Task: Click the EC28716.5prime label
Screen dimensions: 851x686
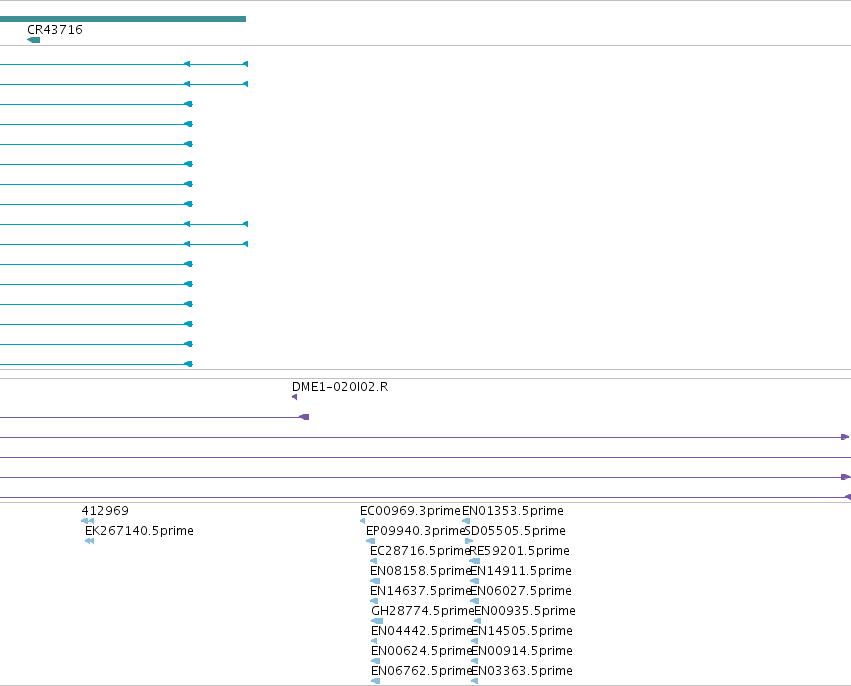Action: tap(420, 551)
